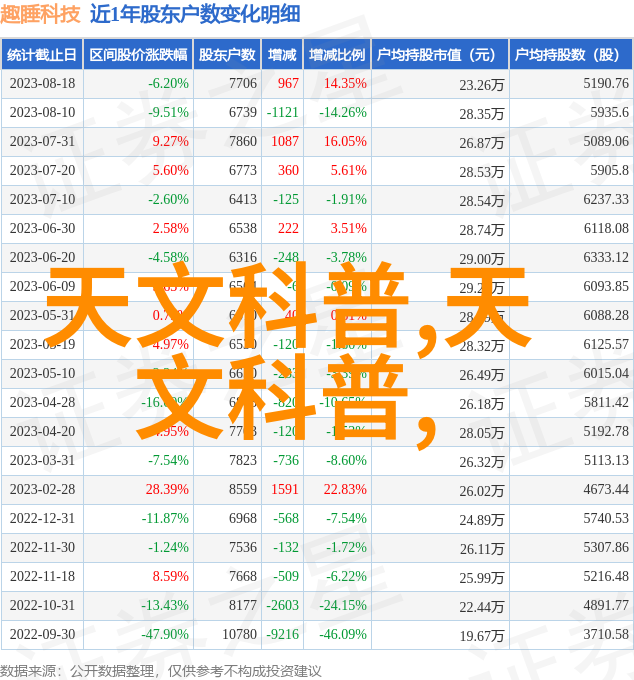Select the date cell 2022-11-30
Screen dimensions: 634x680
(42, 548)
